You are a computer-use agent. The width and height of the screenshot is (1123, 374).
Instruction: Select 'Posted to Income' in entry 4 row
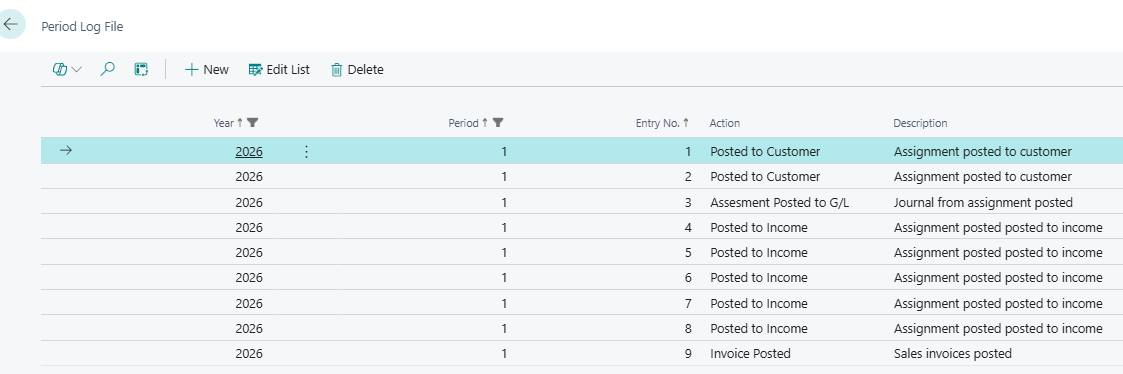click(758, 227)
